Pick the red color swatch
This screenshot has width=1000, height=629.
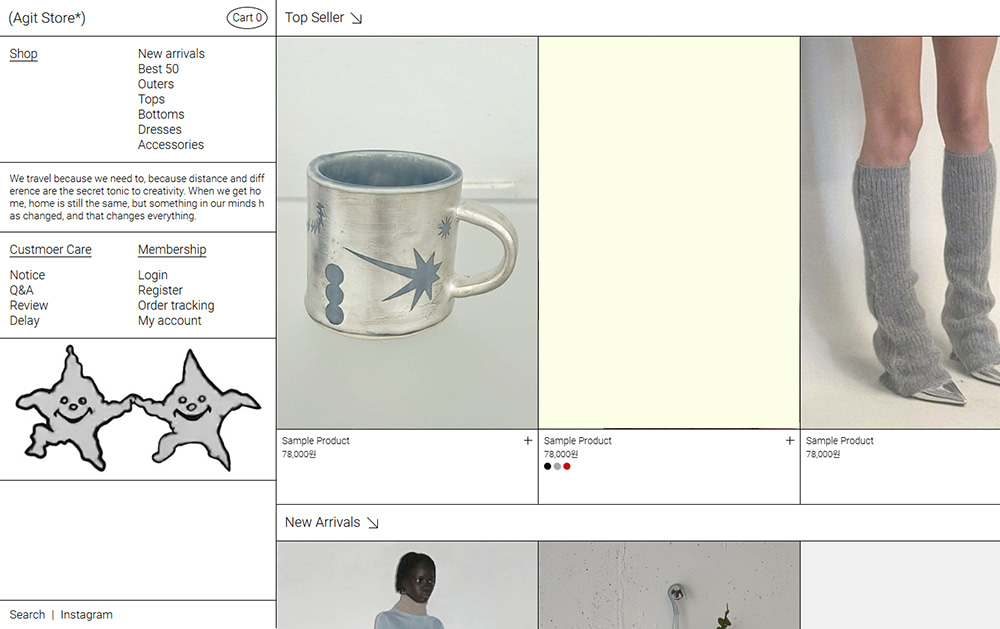(566, 466)
